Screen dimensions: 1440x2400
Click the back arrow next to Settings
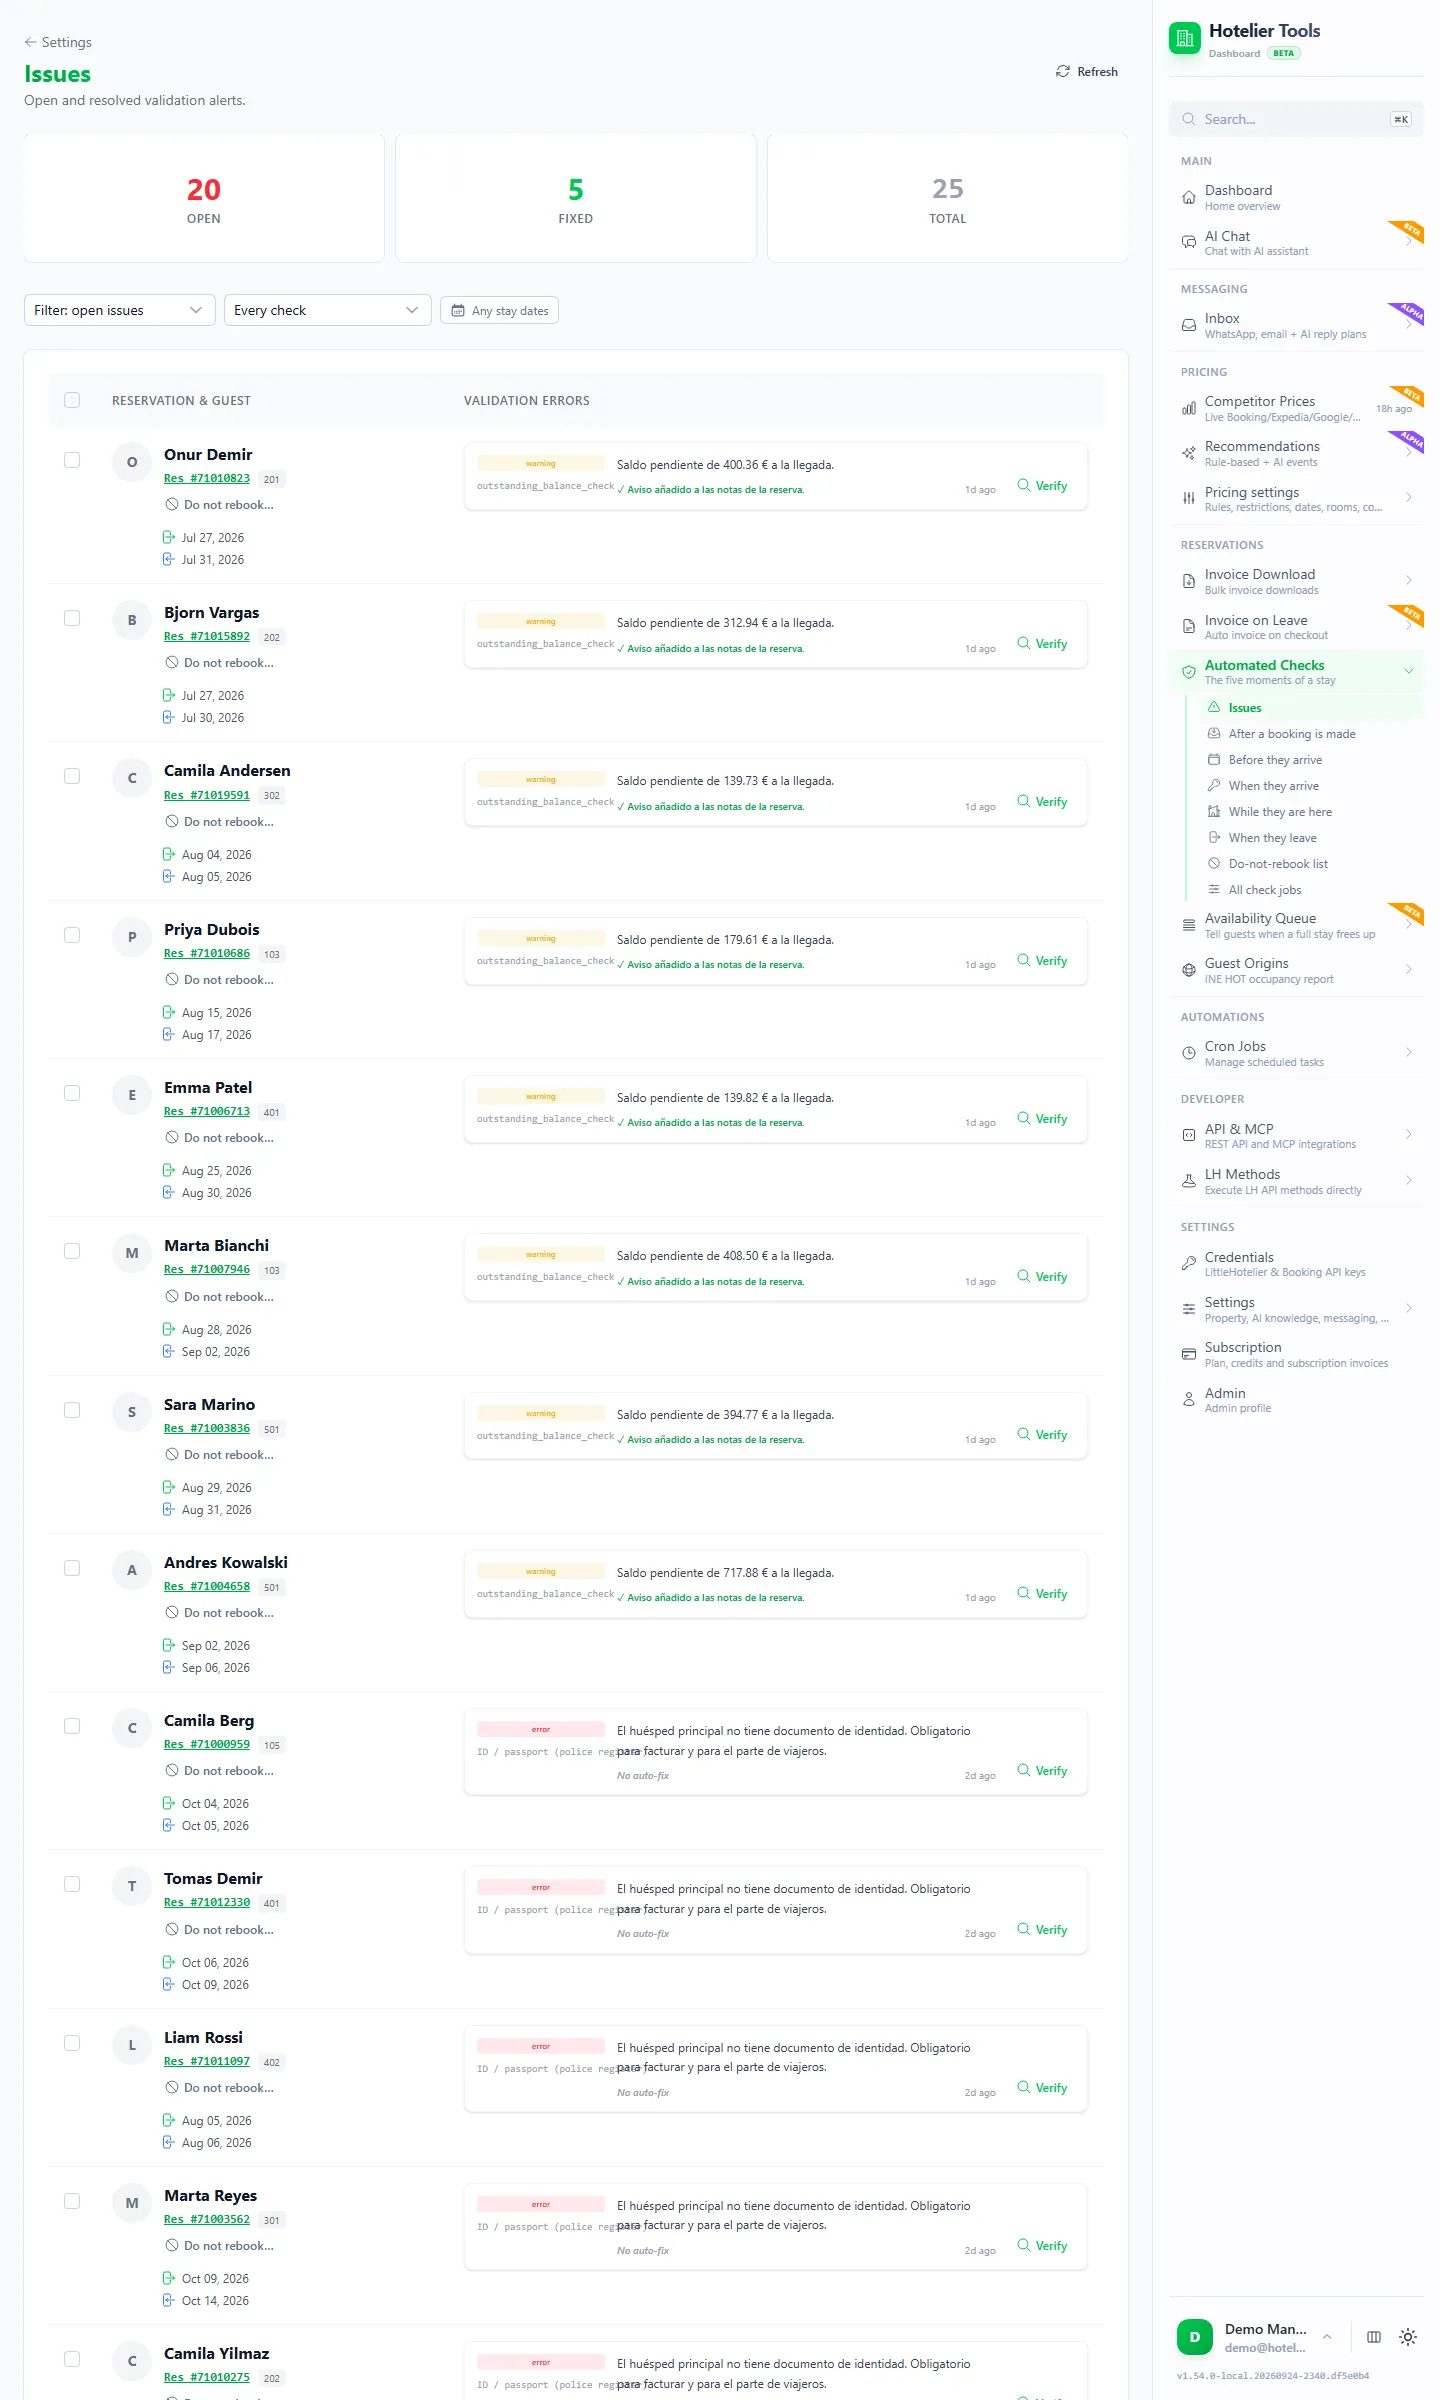[x=30, y=42]
